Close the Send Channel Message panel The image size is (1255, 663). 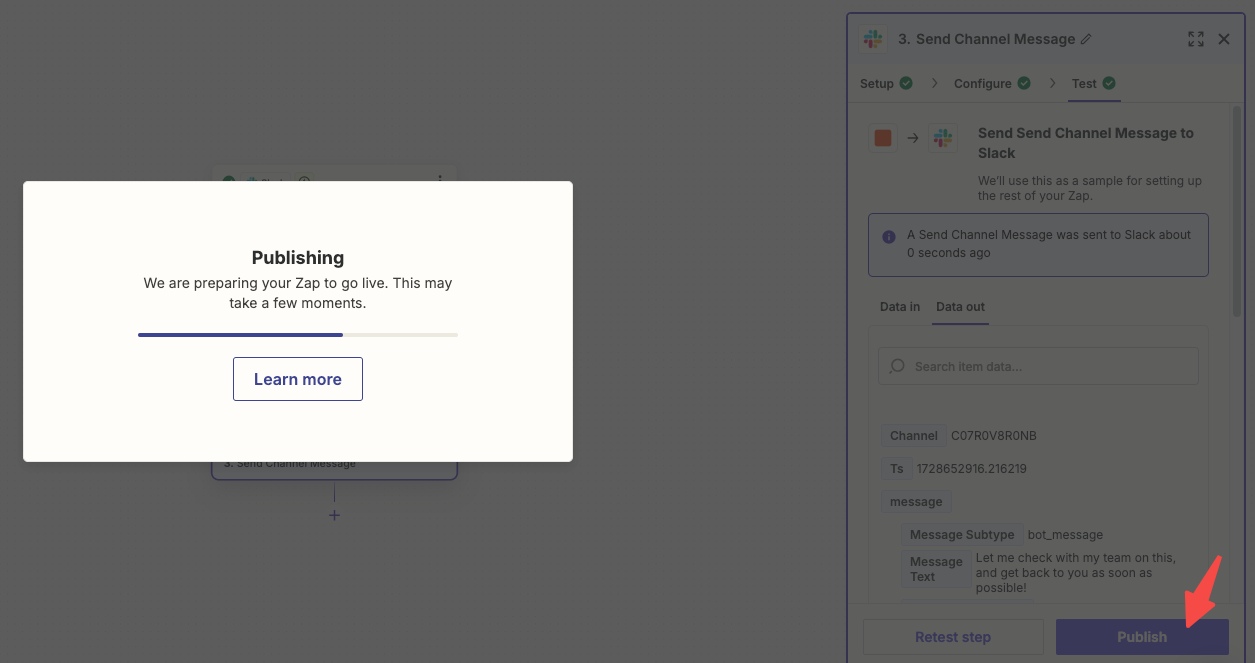point(1224,39)
